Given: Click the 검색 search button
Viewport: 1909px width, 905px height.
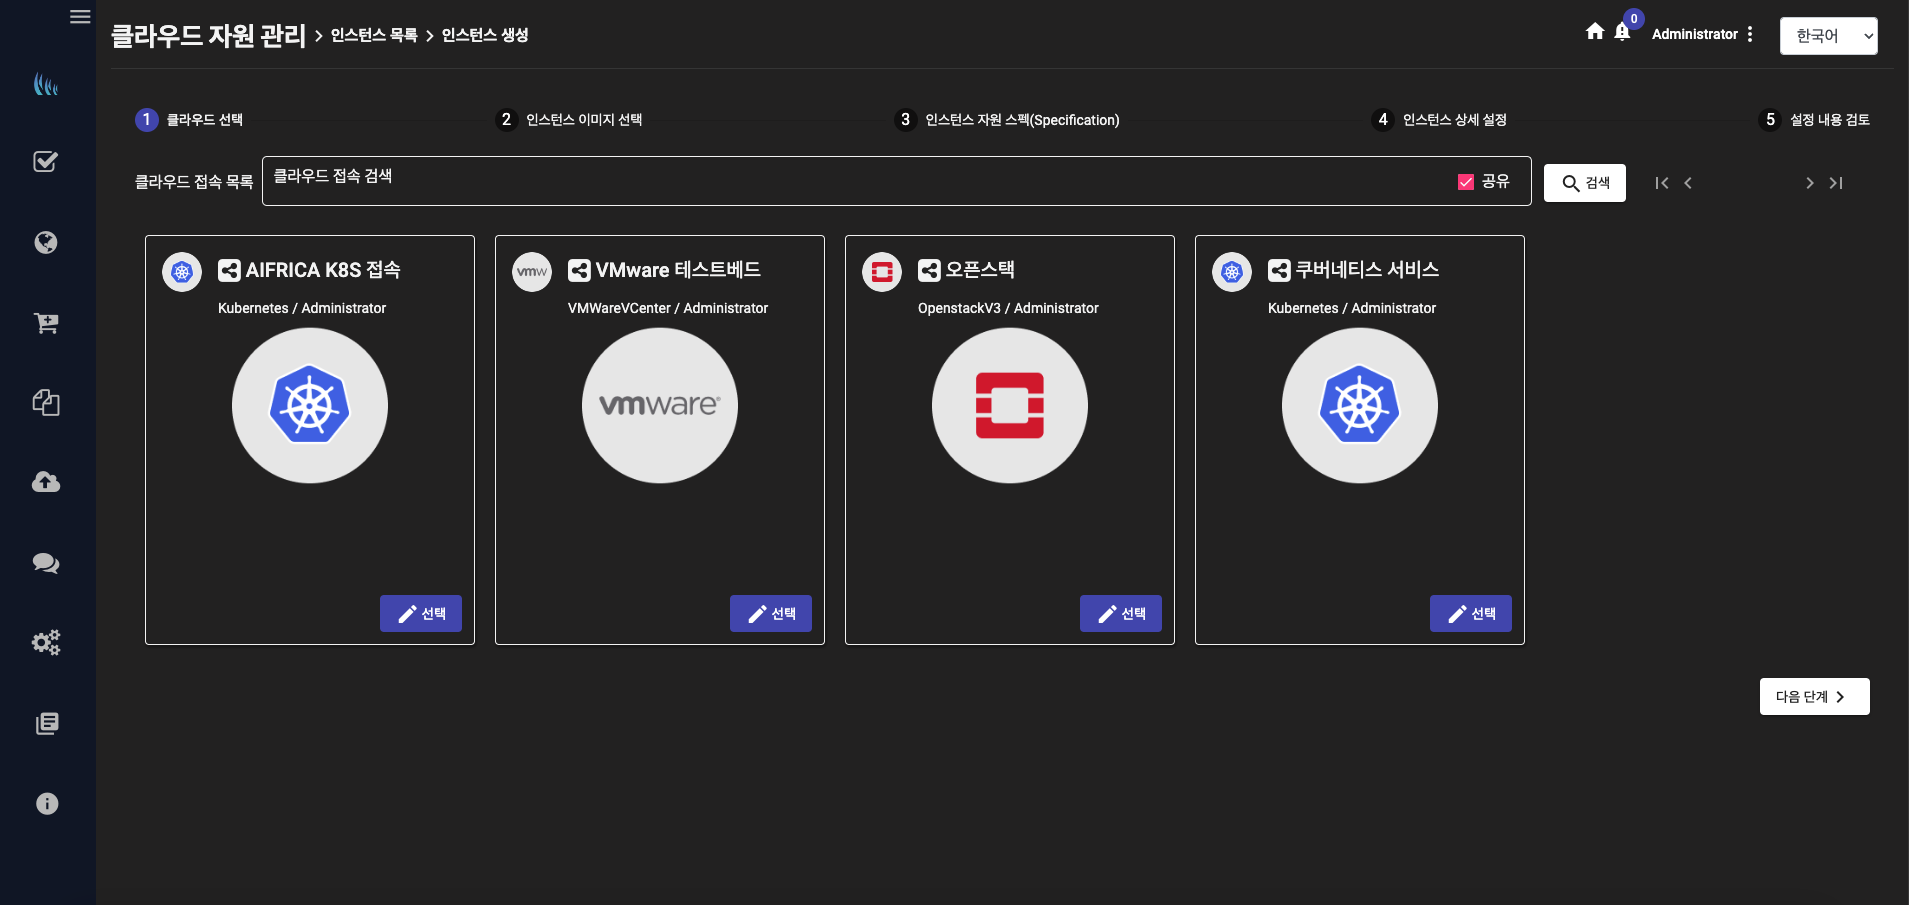Looking at the screenshot, I should click(x=1585, y=183).
